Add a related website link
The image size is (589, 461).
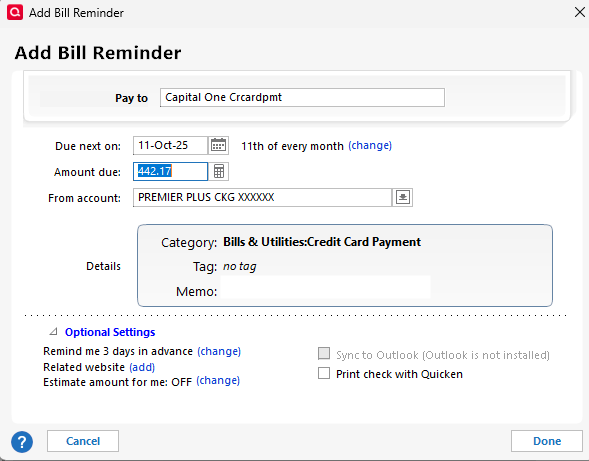[x=142, y=367]
